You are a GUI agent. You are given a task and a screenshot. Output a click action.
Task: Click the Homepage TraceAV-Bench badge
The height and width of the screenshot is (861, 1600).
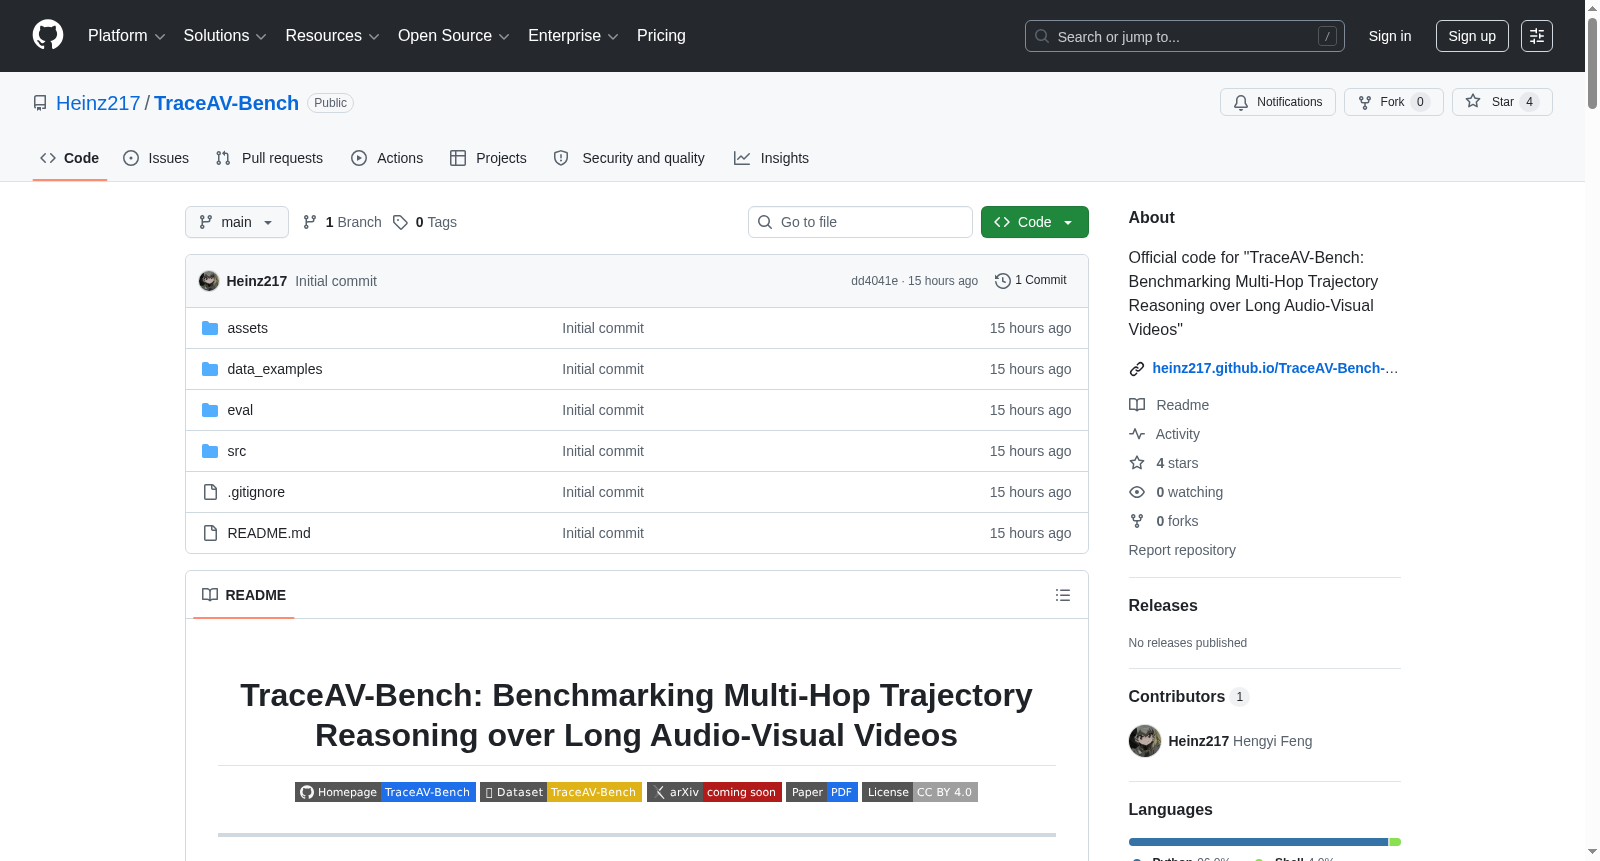coord(385,792)
